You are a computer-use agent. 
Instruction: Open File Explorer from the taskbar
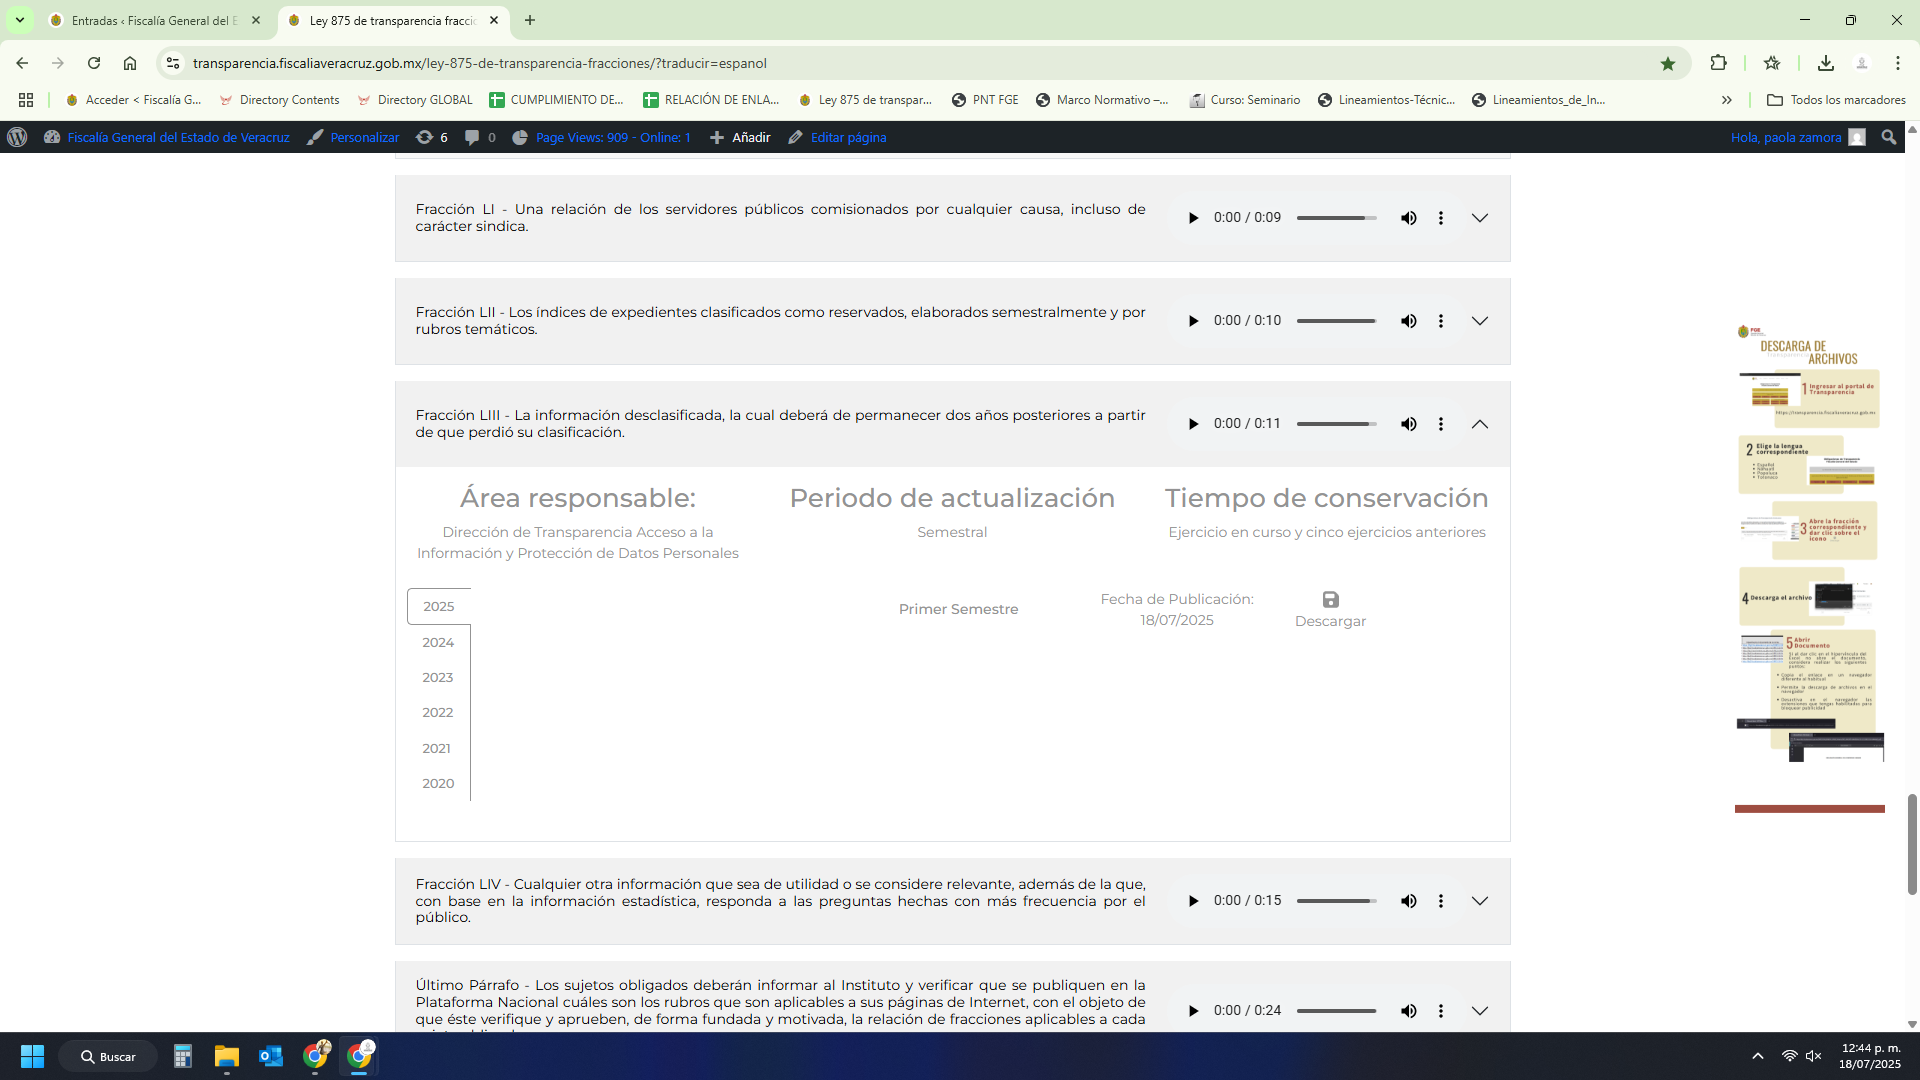[227, 1056]
